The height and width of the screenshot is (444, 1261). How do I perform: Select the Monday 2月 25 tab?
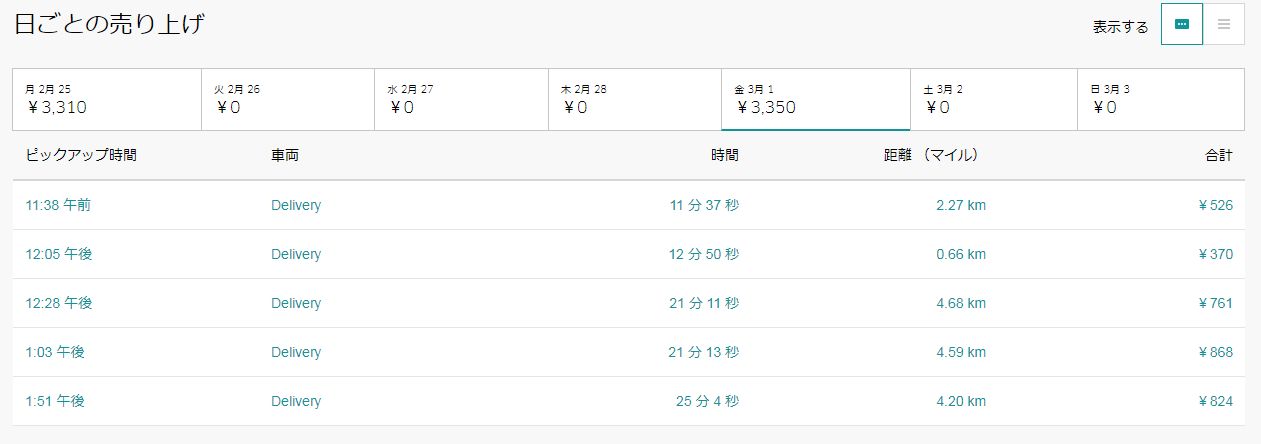click(x=107, y=99)
